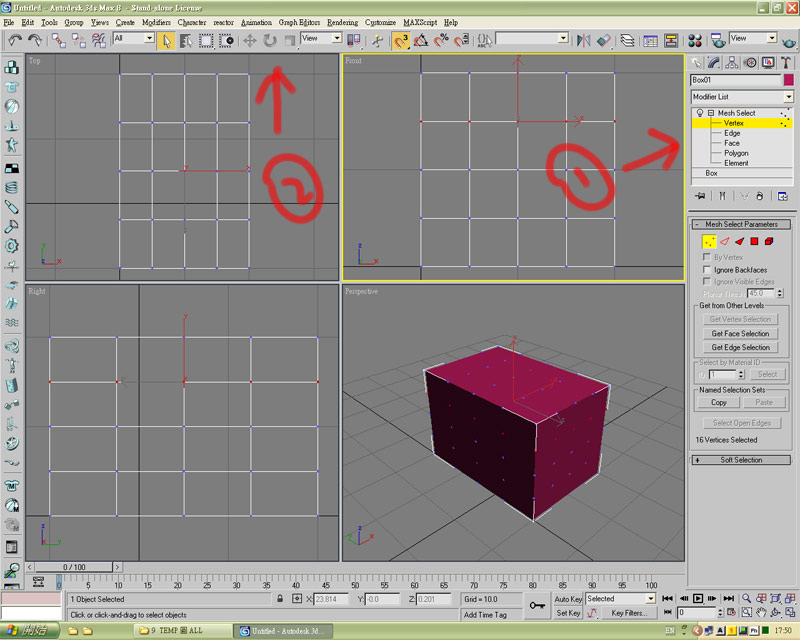This screenshot has height=640, width=800.
Task: Collapse the Mesh Select Parameters rollout
Action: [x=741, y=224]
